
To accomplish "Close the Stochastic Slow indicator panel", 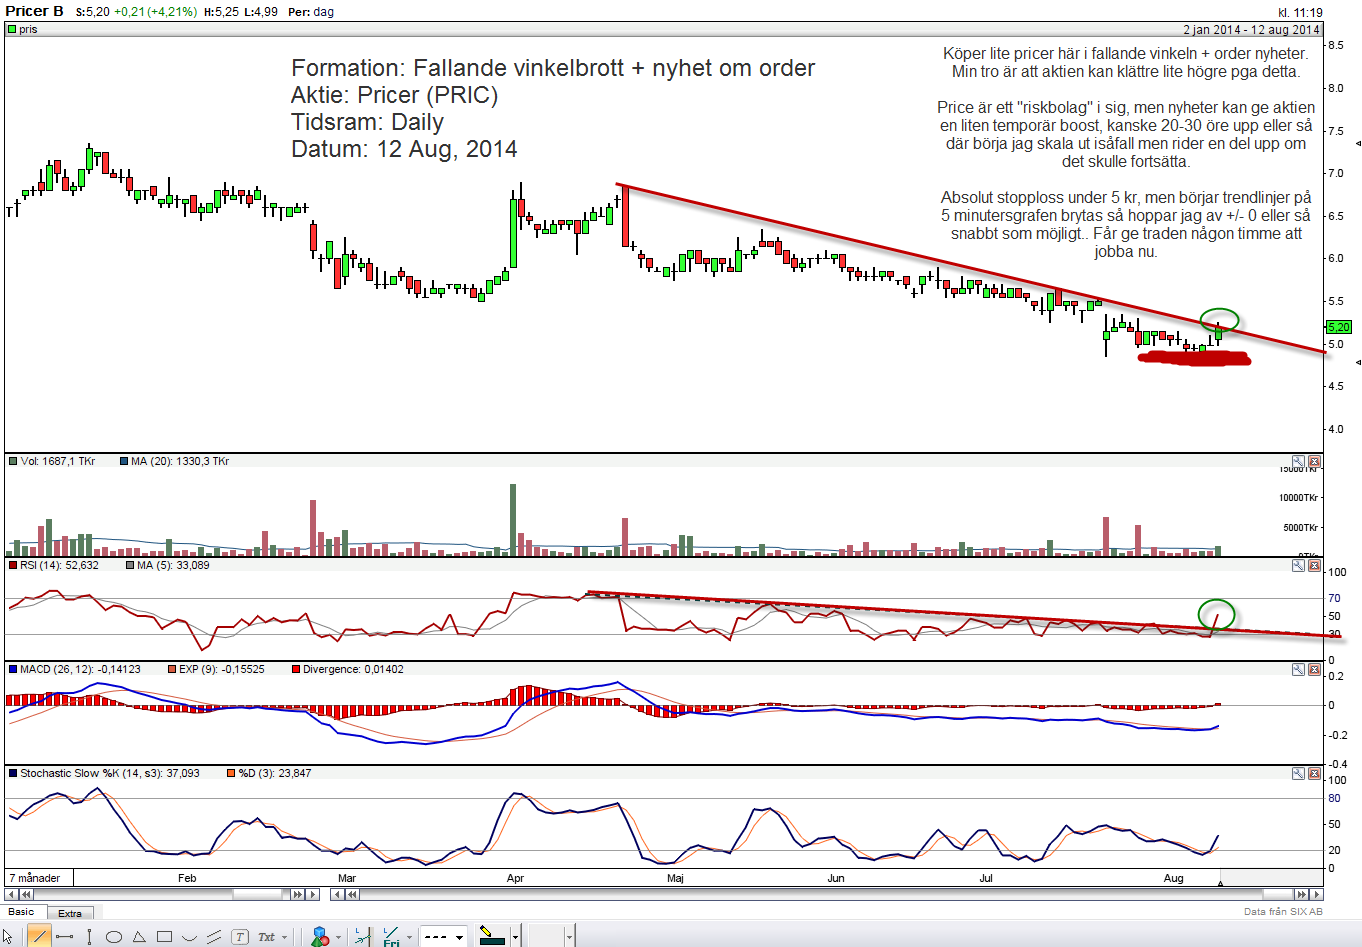I will (x=1314, y=774).
